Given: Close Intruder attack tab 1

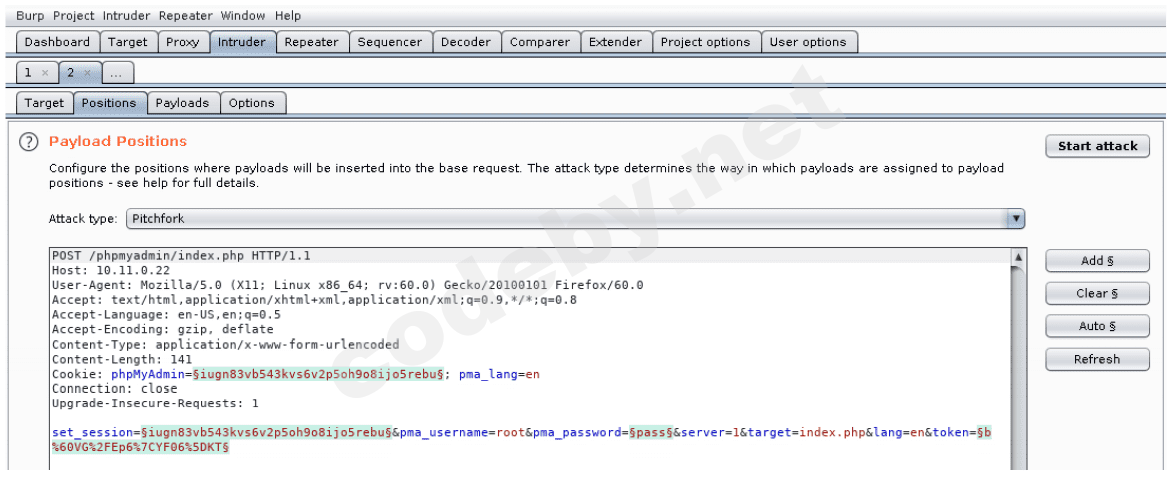Looking at the screenshot, I should [45, 72].
